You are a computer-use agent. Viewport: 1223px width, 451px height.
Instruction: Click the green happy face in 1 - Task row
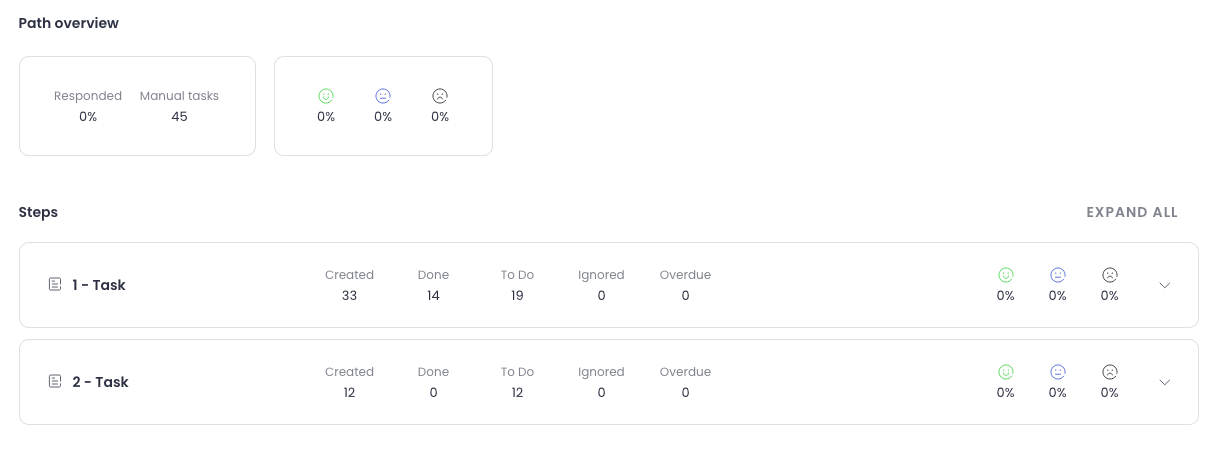pos(1006,274)
